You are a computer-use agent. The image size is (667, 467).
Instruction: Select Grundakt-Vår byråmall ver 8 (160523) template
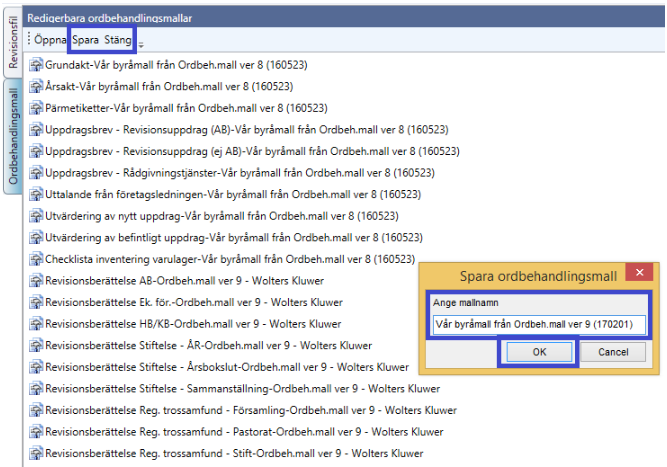pos(176,65)
